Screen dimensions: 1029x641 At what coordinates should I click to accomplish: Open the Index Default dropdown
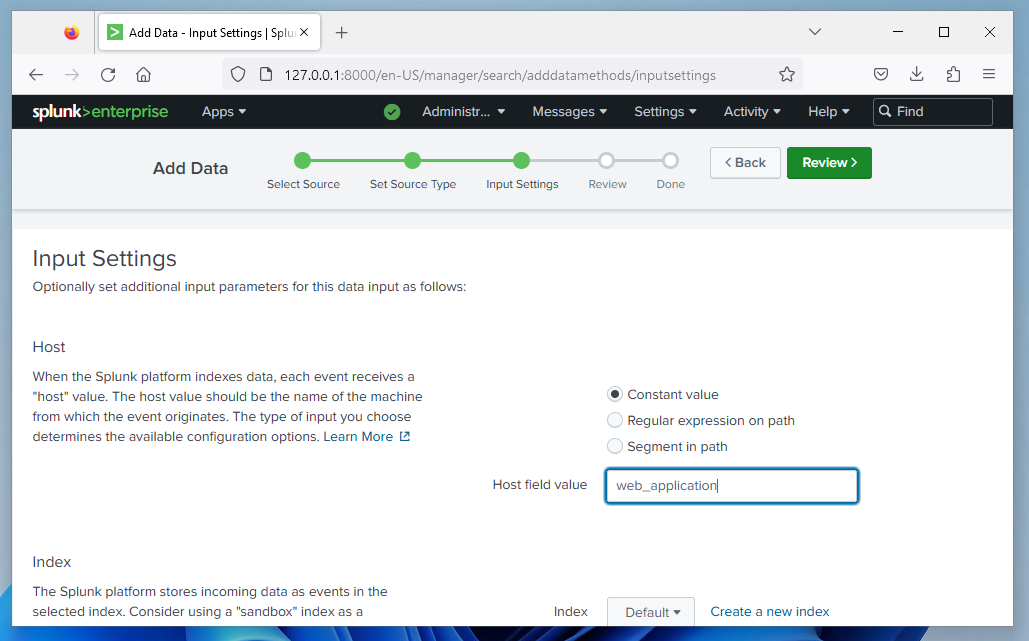650,612
